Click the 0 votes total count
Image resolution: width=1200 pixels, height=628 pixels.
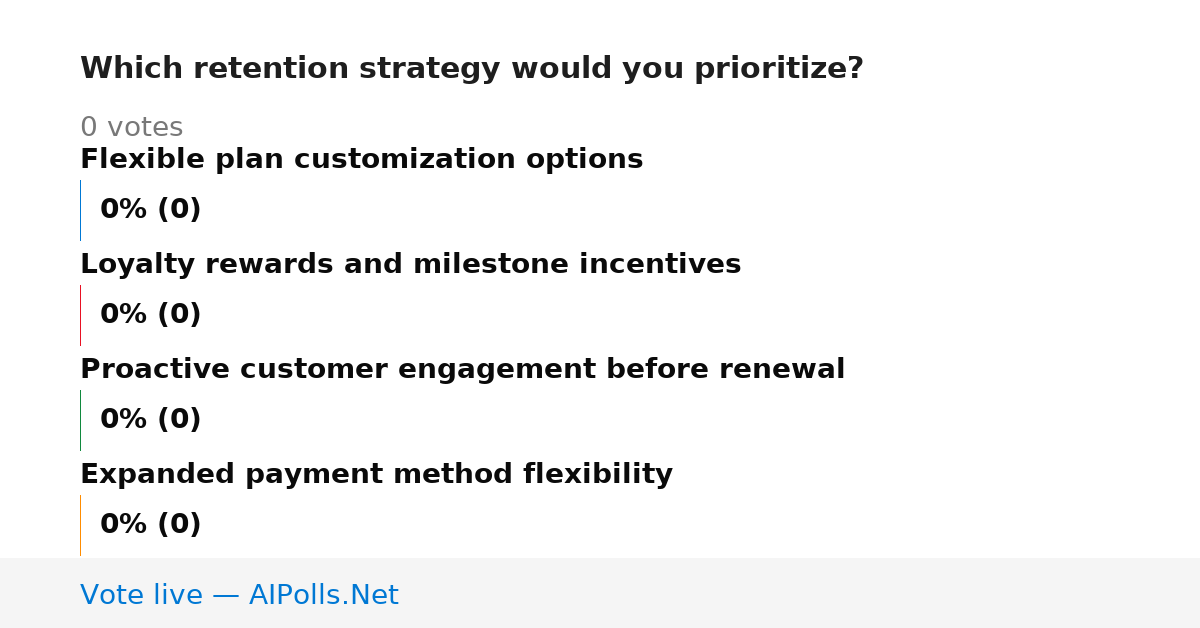coord(131,128)
